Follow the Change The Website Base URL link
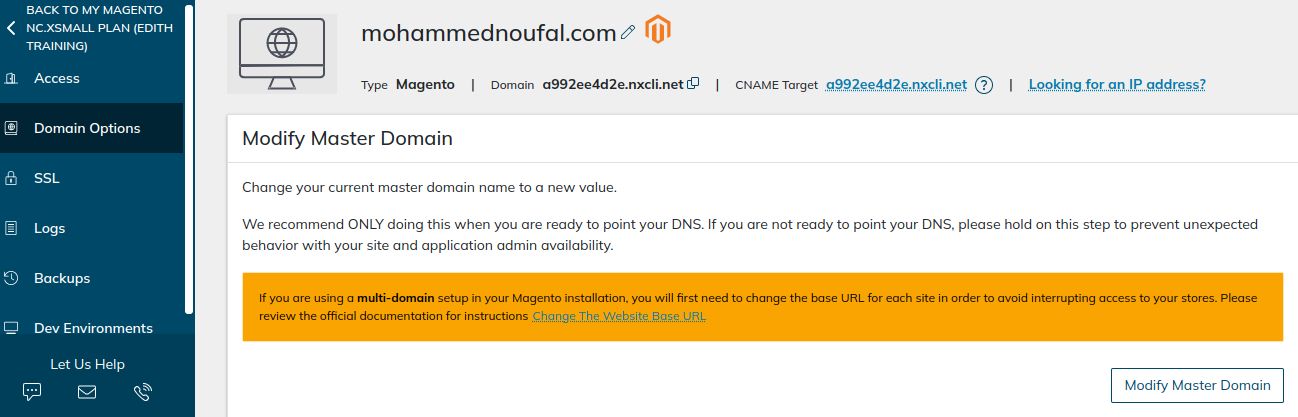Viewport: 1298px width, 417px height. click(x=619, y=316)
